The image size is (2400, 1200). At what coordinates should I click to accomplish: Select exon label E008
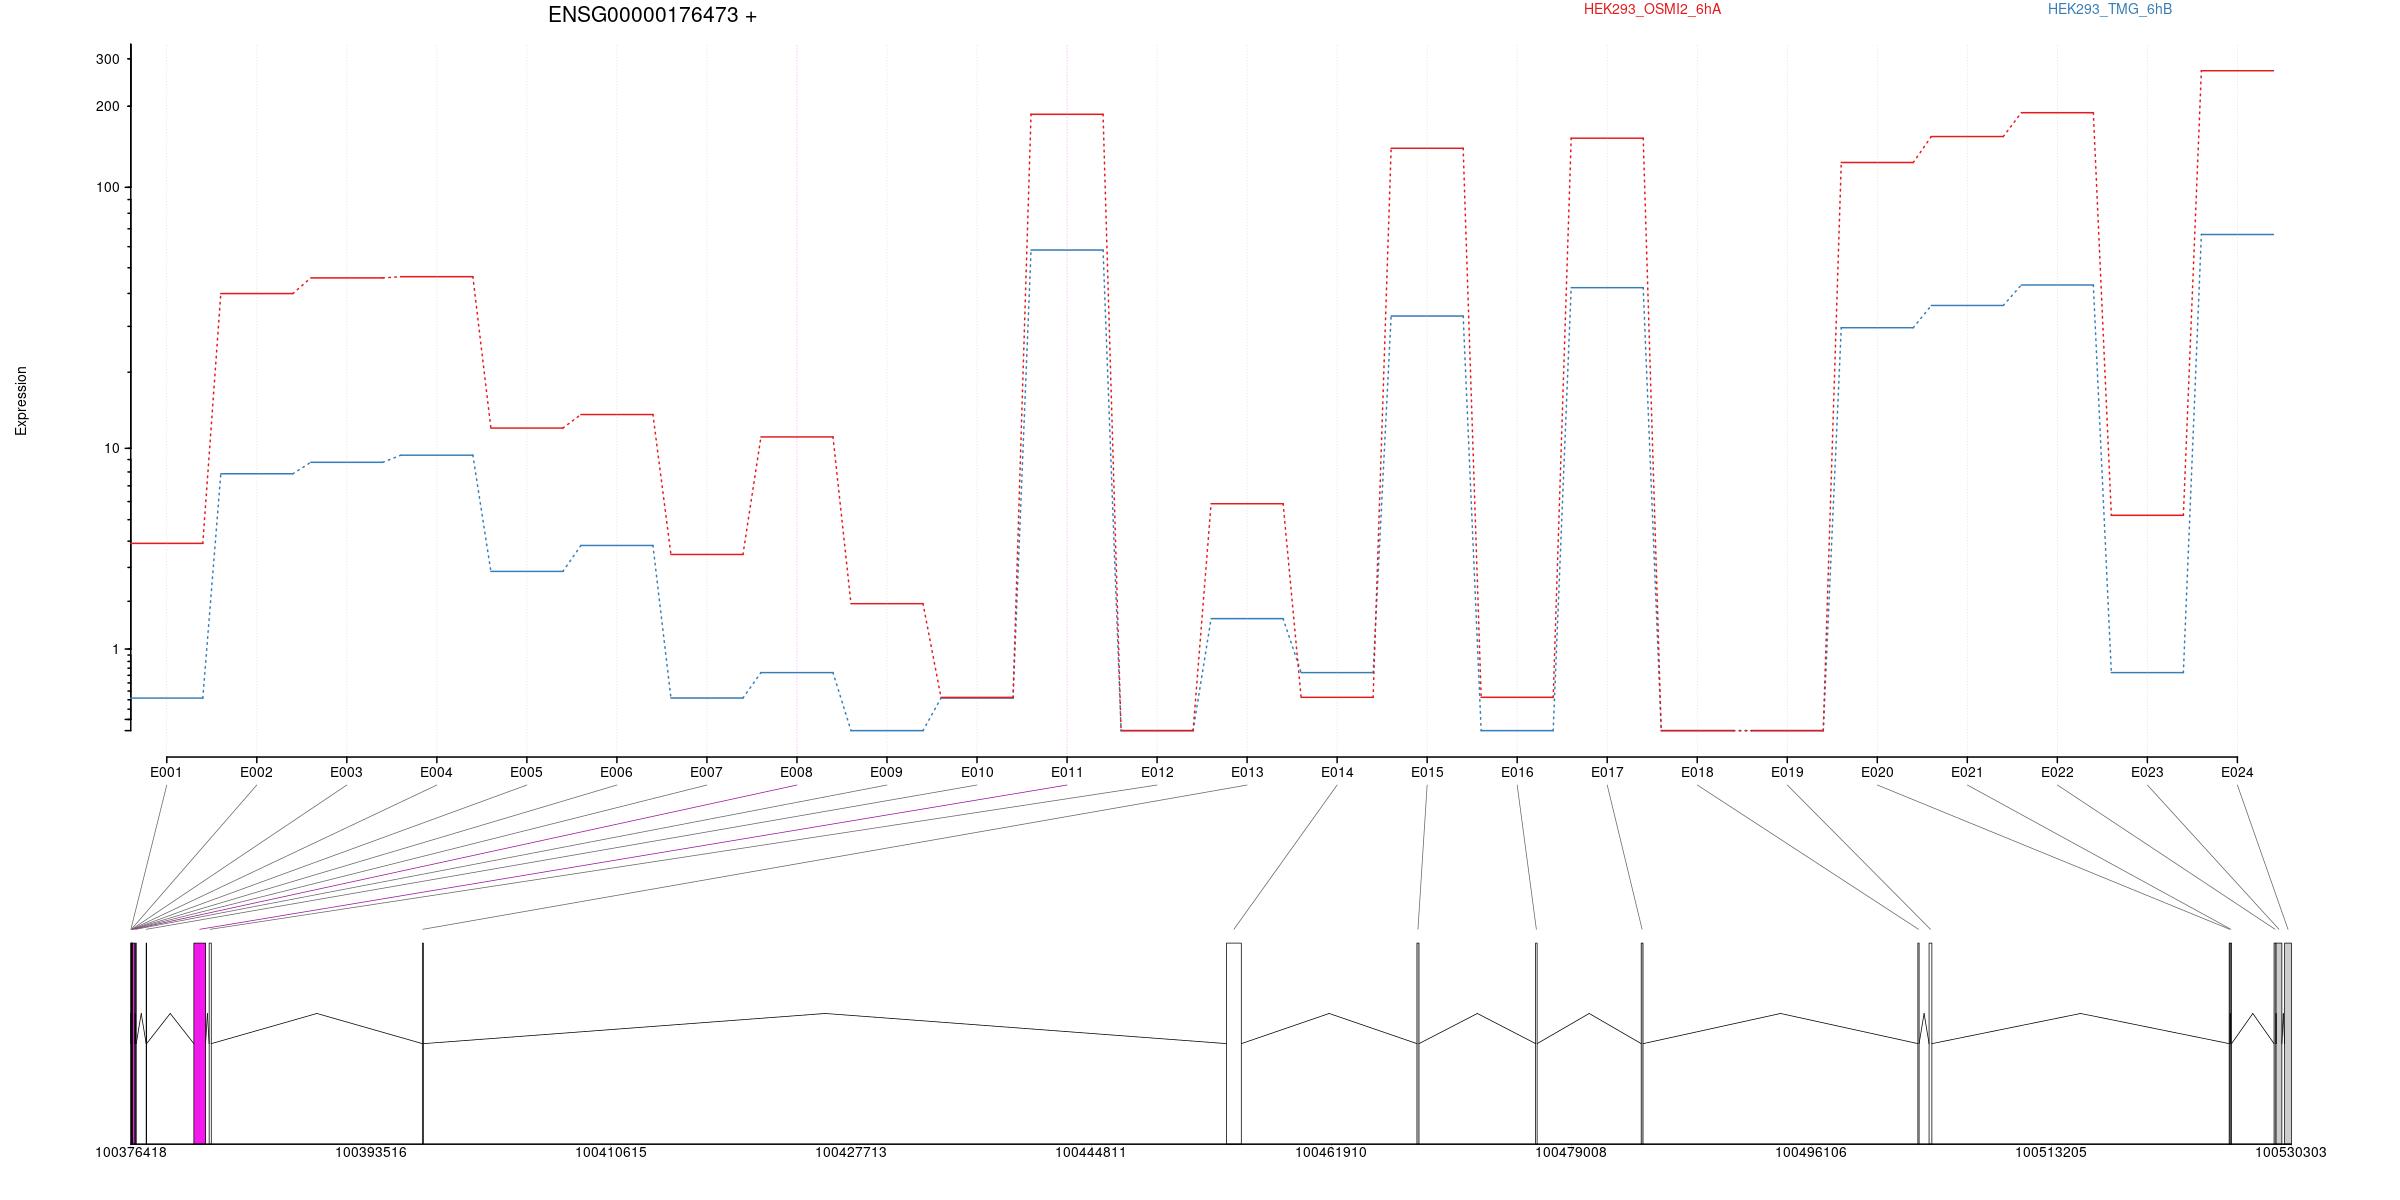pos(796,772)
